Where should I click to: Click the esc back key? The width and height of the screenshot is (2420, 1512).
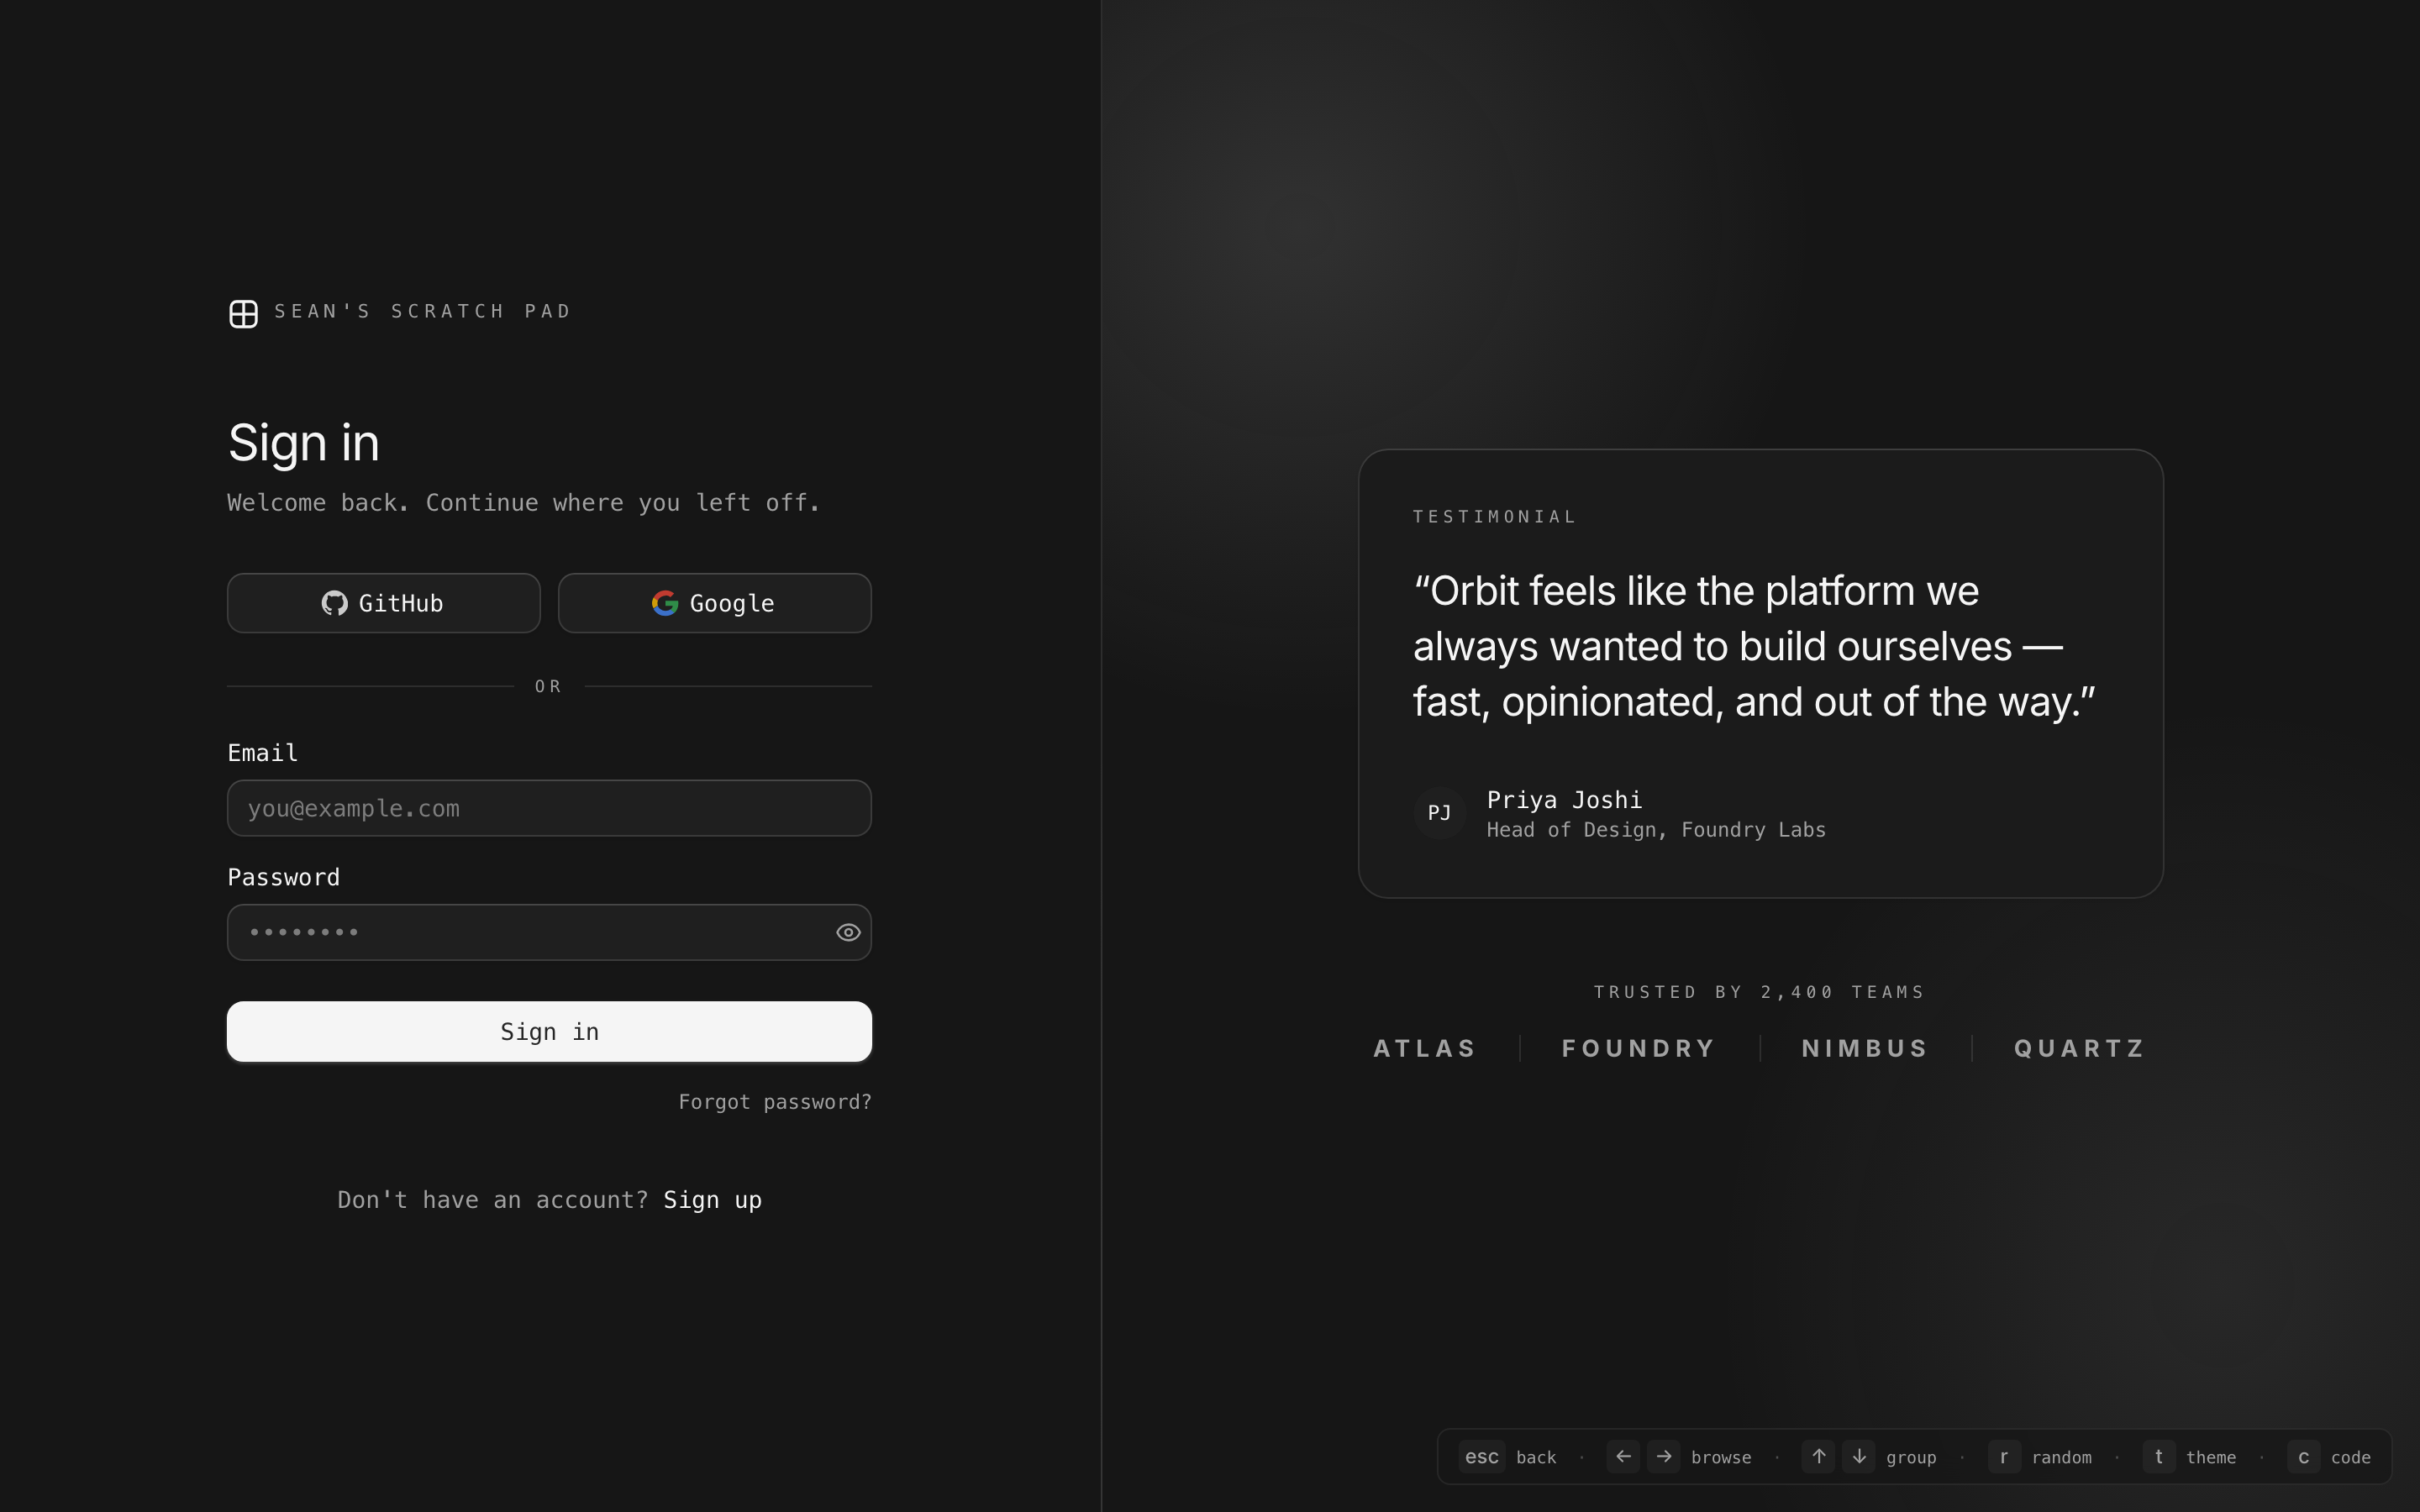click(1481, 1457)
